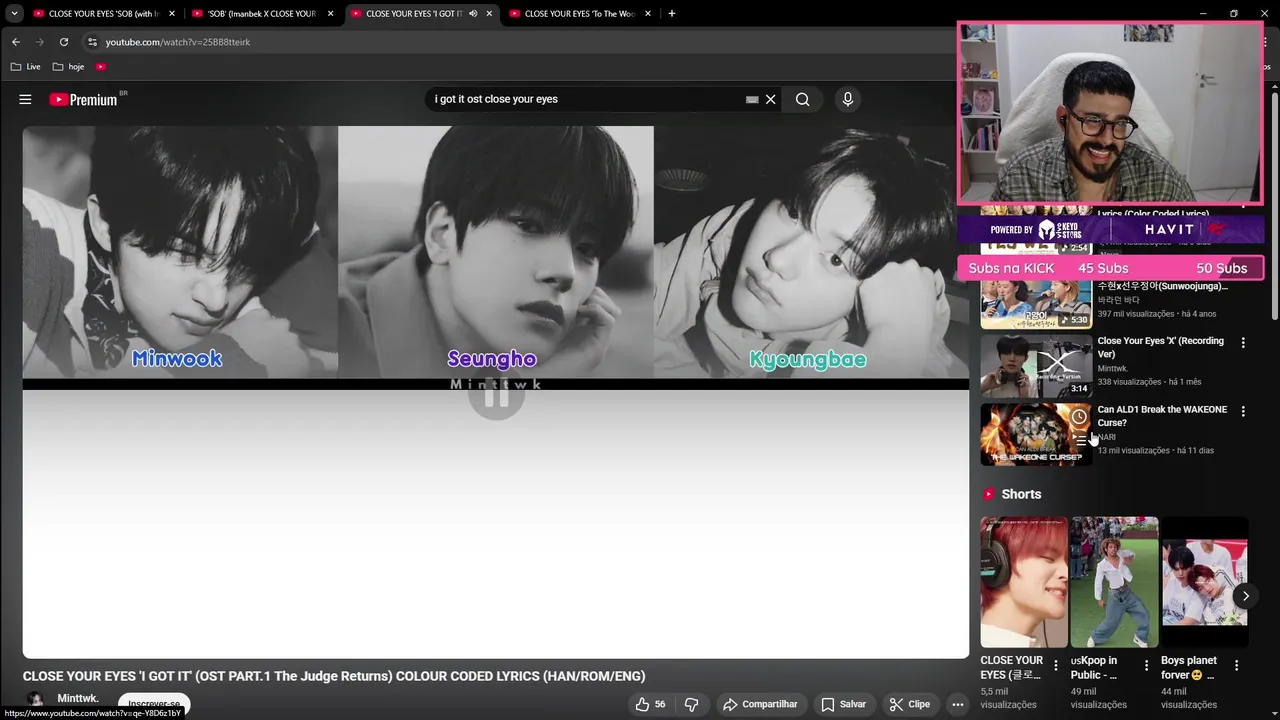This screenshot has height=720, width=1280.
Task: Open options for Kpop in Public short
Action: 1145,665
